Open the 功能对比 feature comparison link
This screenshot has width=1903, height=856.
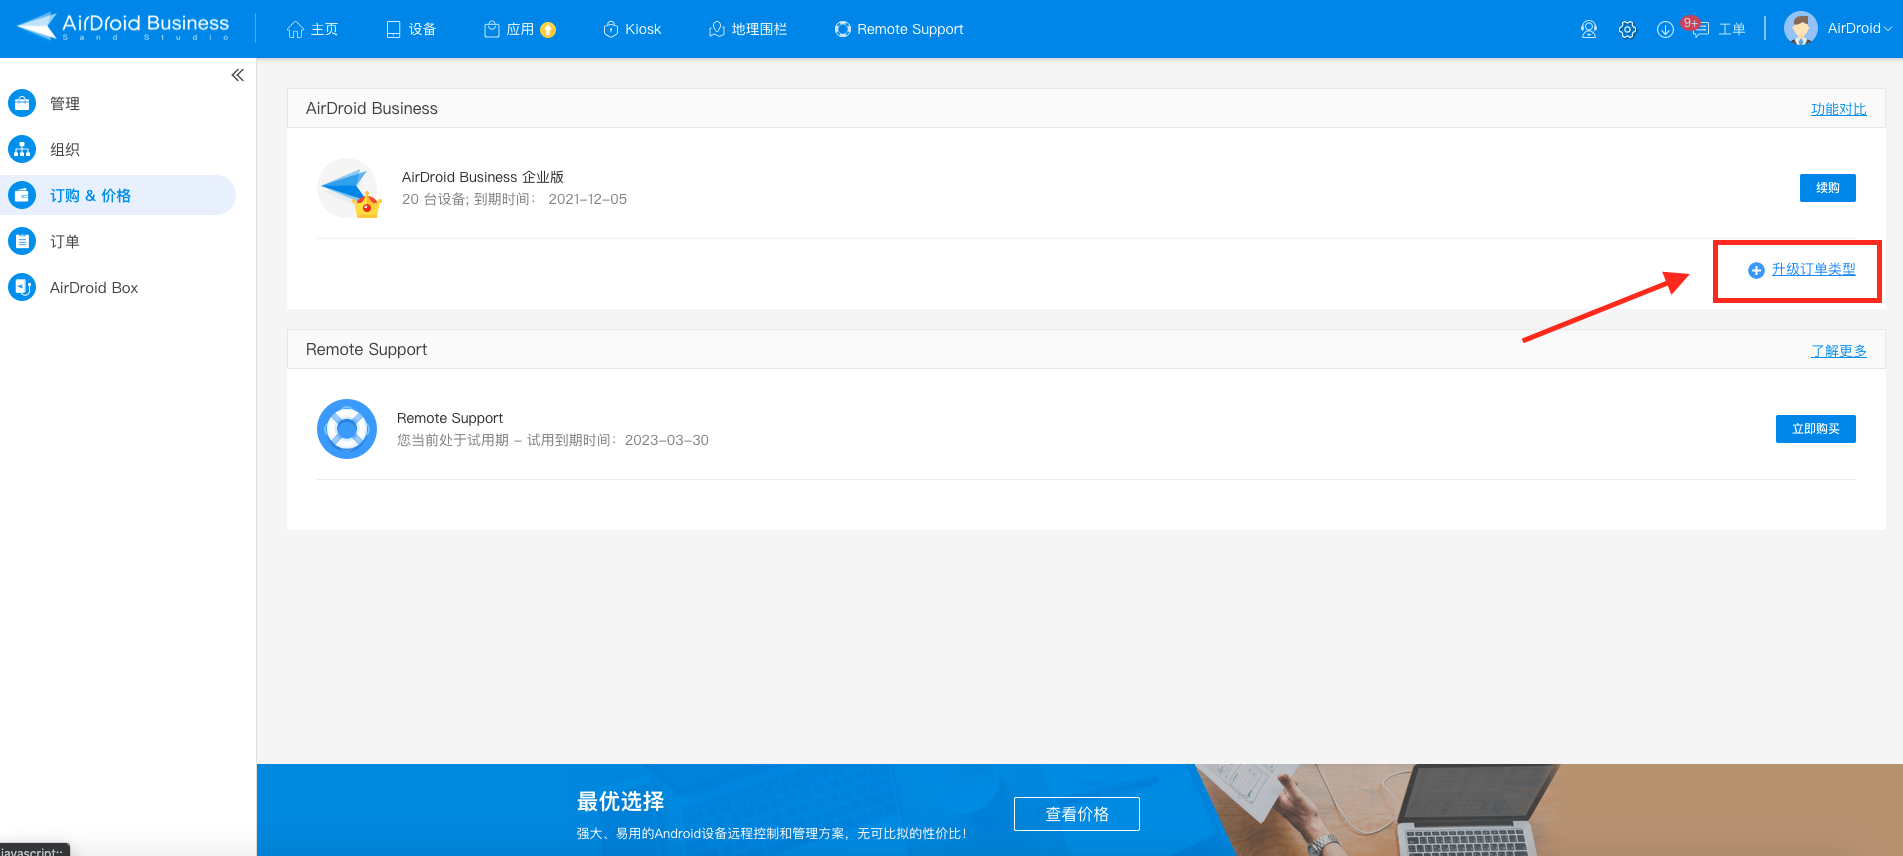[1838, 109]
